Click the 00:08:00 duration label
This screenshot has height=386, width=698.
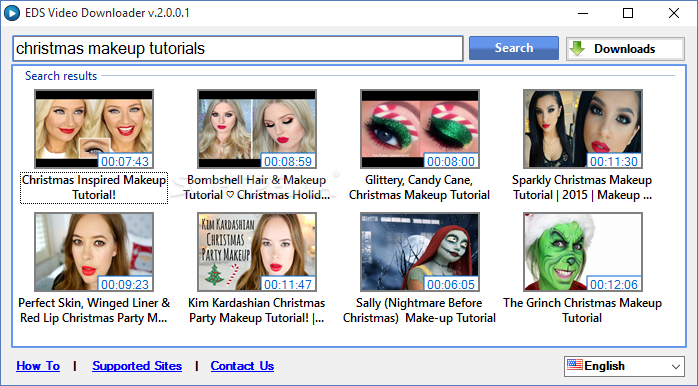(450, 161)
